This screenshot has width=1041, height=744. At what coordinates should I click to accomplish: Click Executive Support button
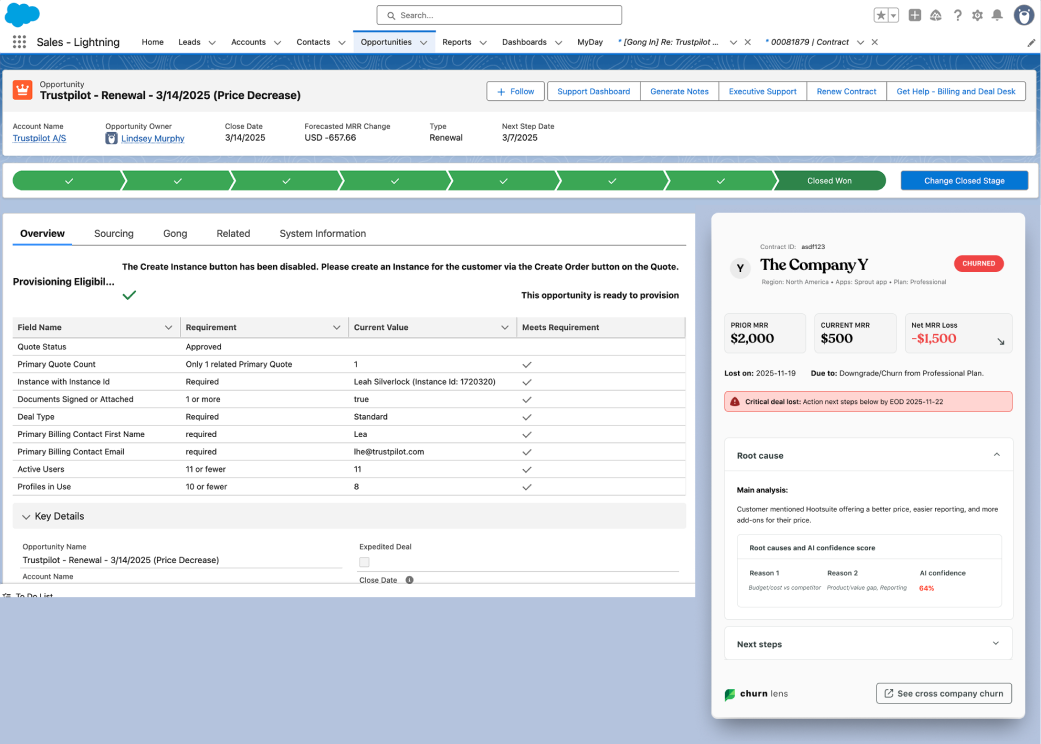pos(762,92)
